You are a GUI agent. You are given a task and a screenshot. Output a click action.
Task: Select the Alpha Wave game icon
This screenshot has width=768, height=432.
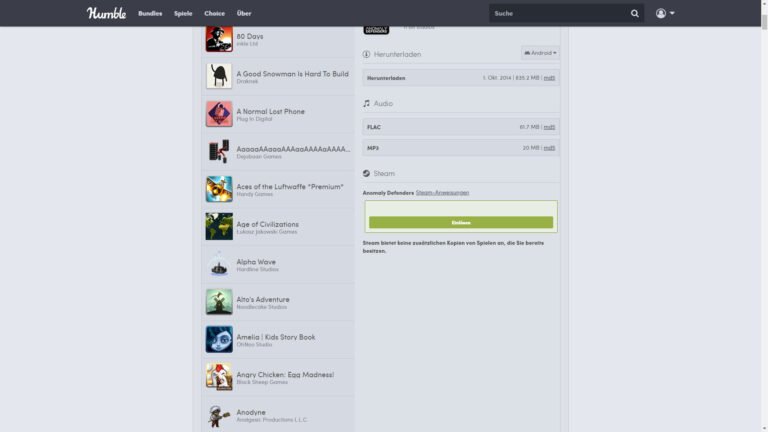[219, 264]
